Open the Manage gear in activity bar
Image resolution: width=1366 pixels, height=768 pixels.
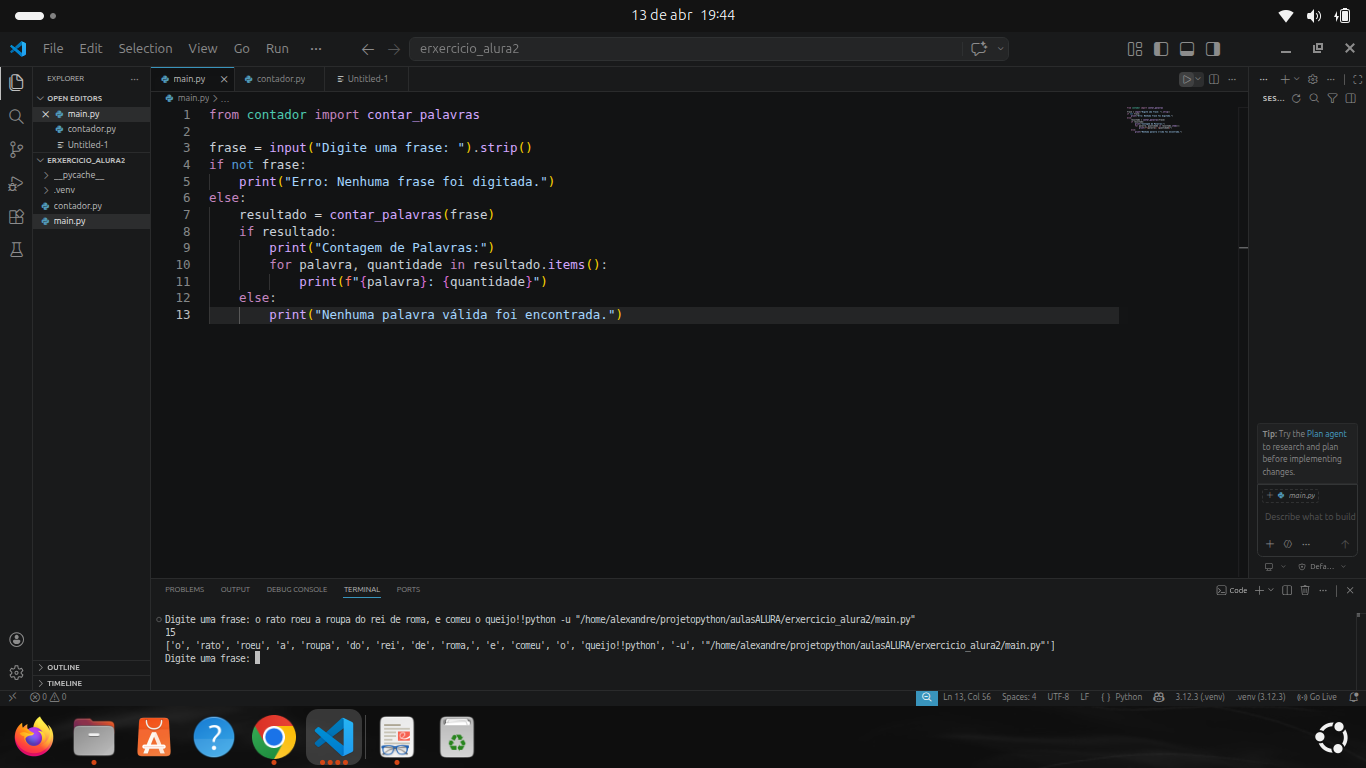click(16, 672)
